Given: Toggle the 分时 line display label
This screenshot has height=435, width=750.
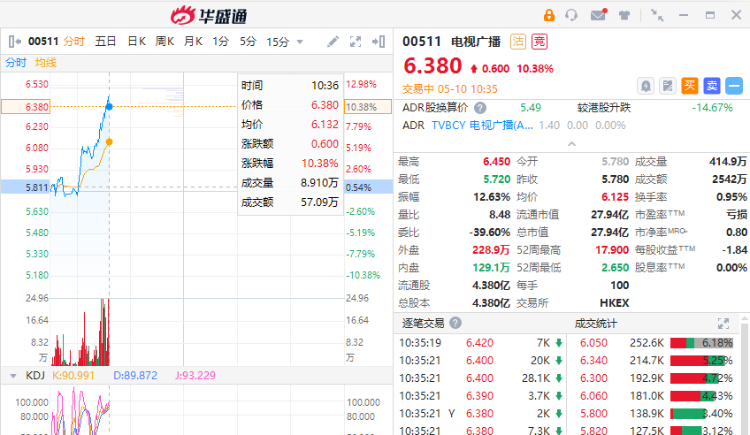Looking at the screenshot, I should [16, 62].
